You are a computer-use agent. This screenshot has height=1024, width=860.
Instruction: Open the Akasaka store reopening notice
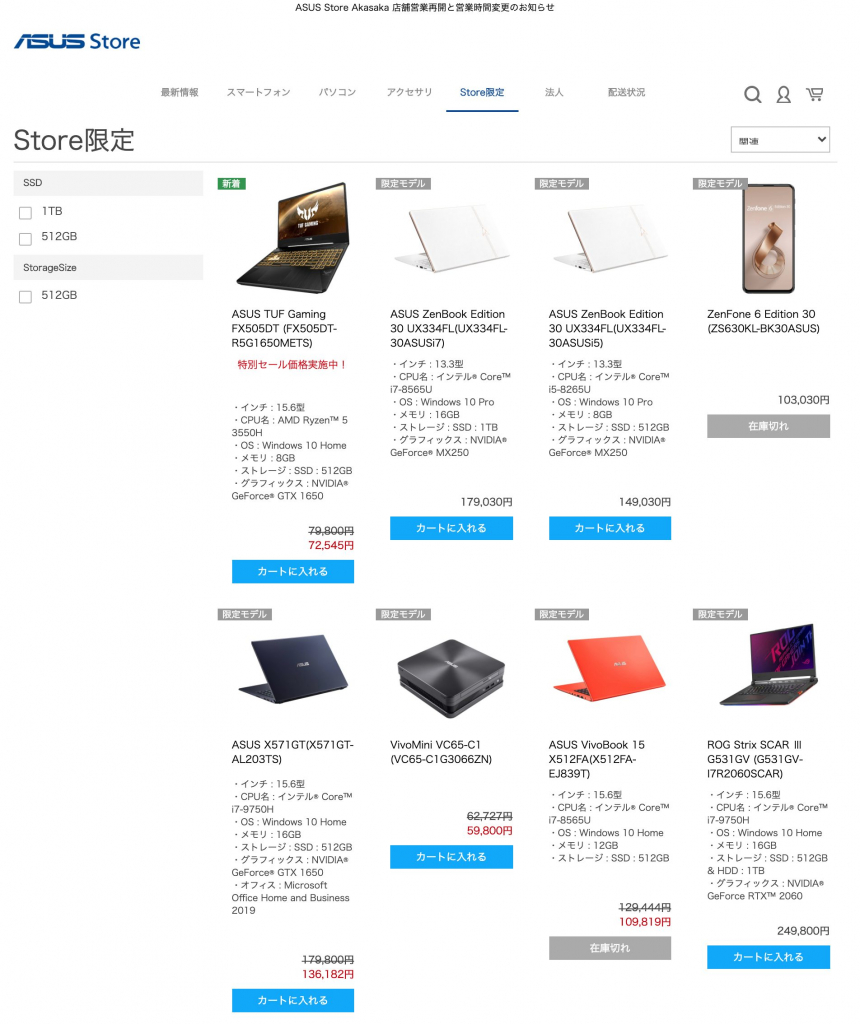click(x=424, y=8)
